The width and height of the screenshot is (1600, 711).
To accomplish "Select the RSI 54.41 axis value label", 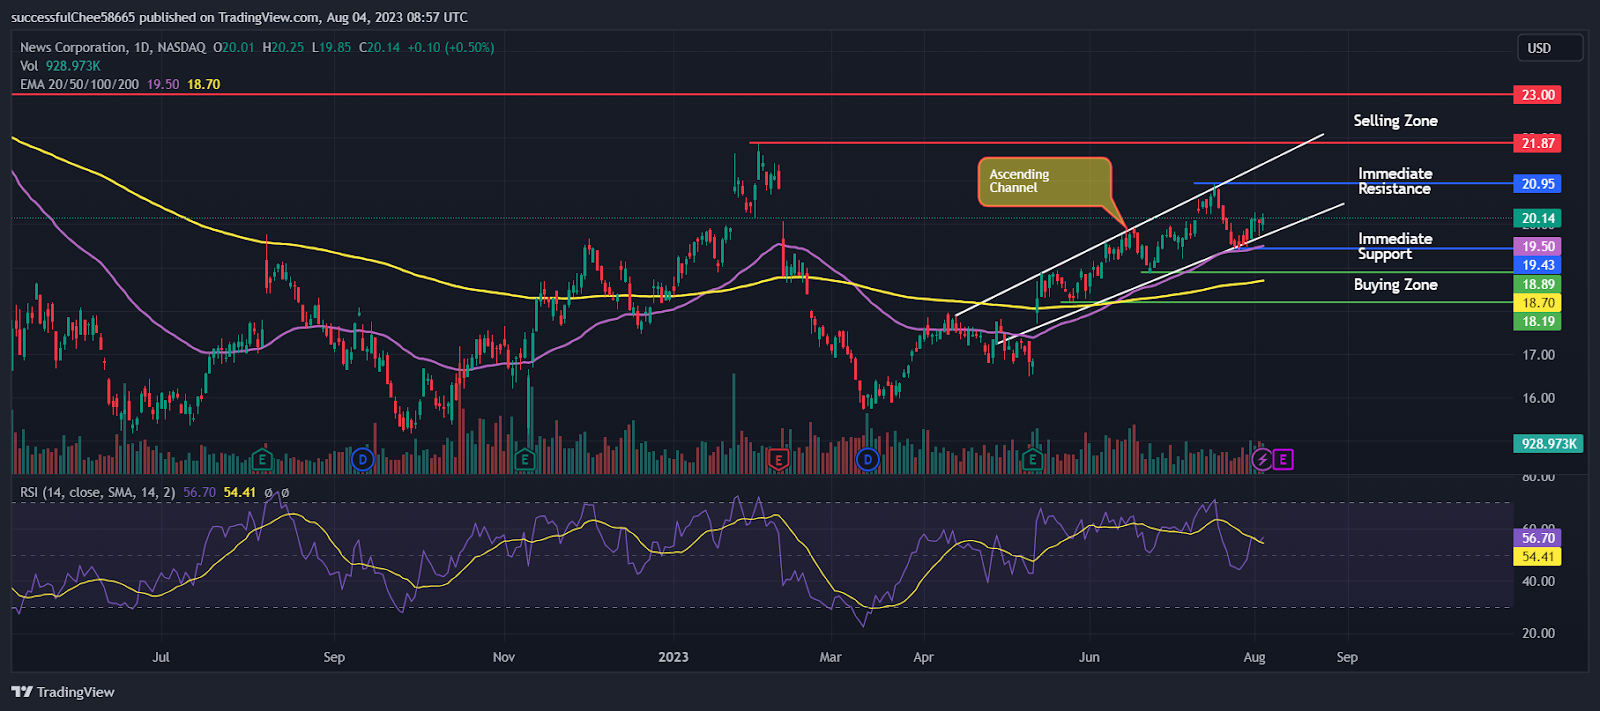I will click(1538, 557).
